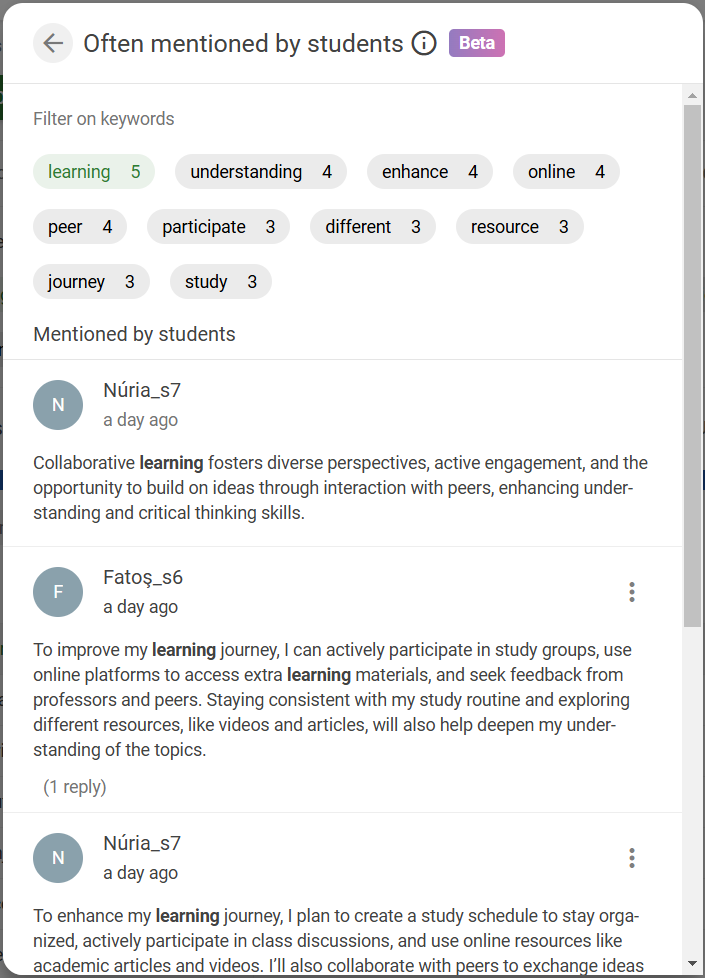This screenshot has height=978, width=705.
Task: Filter by the peer keyword
Action: click(80, 226)
